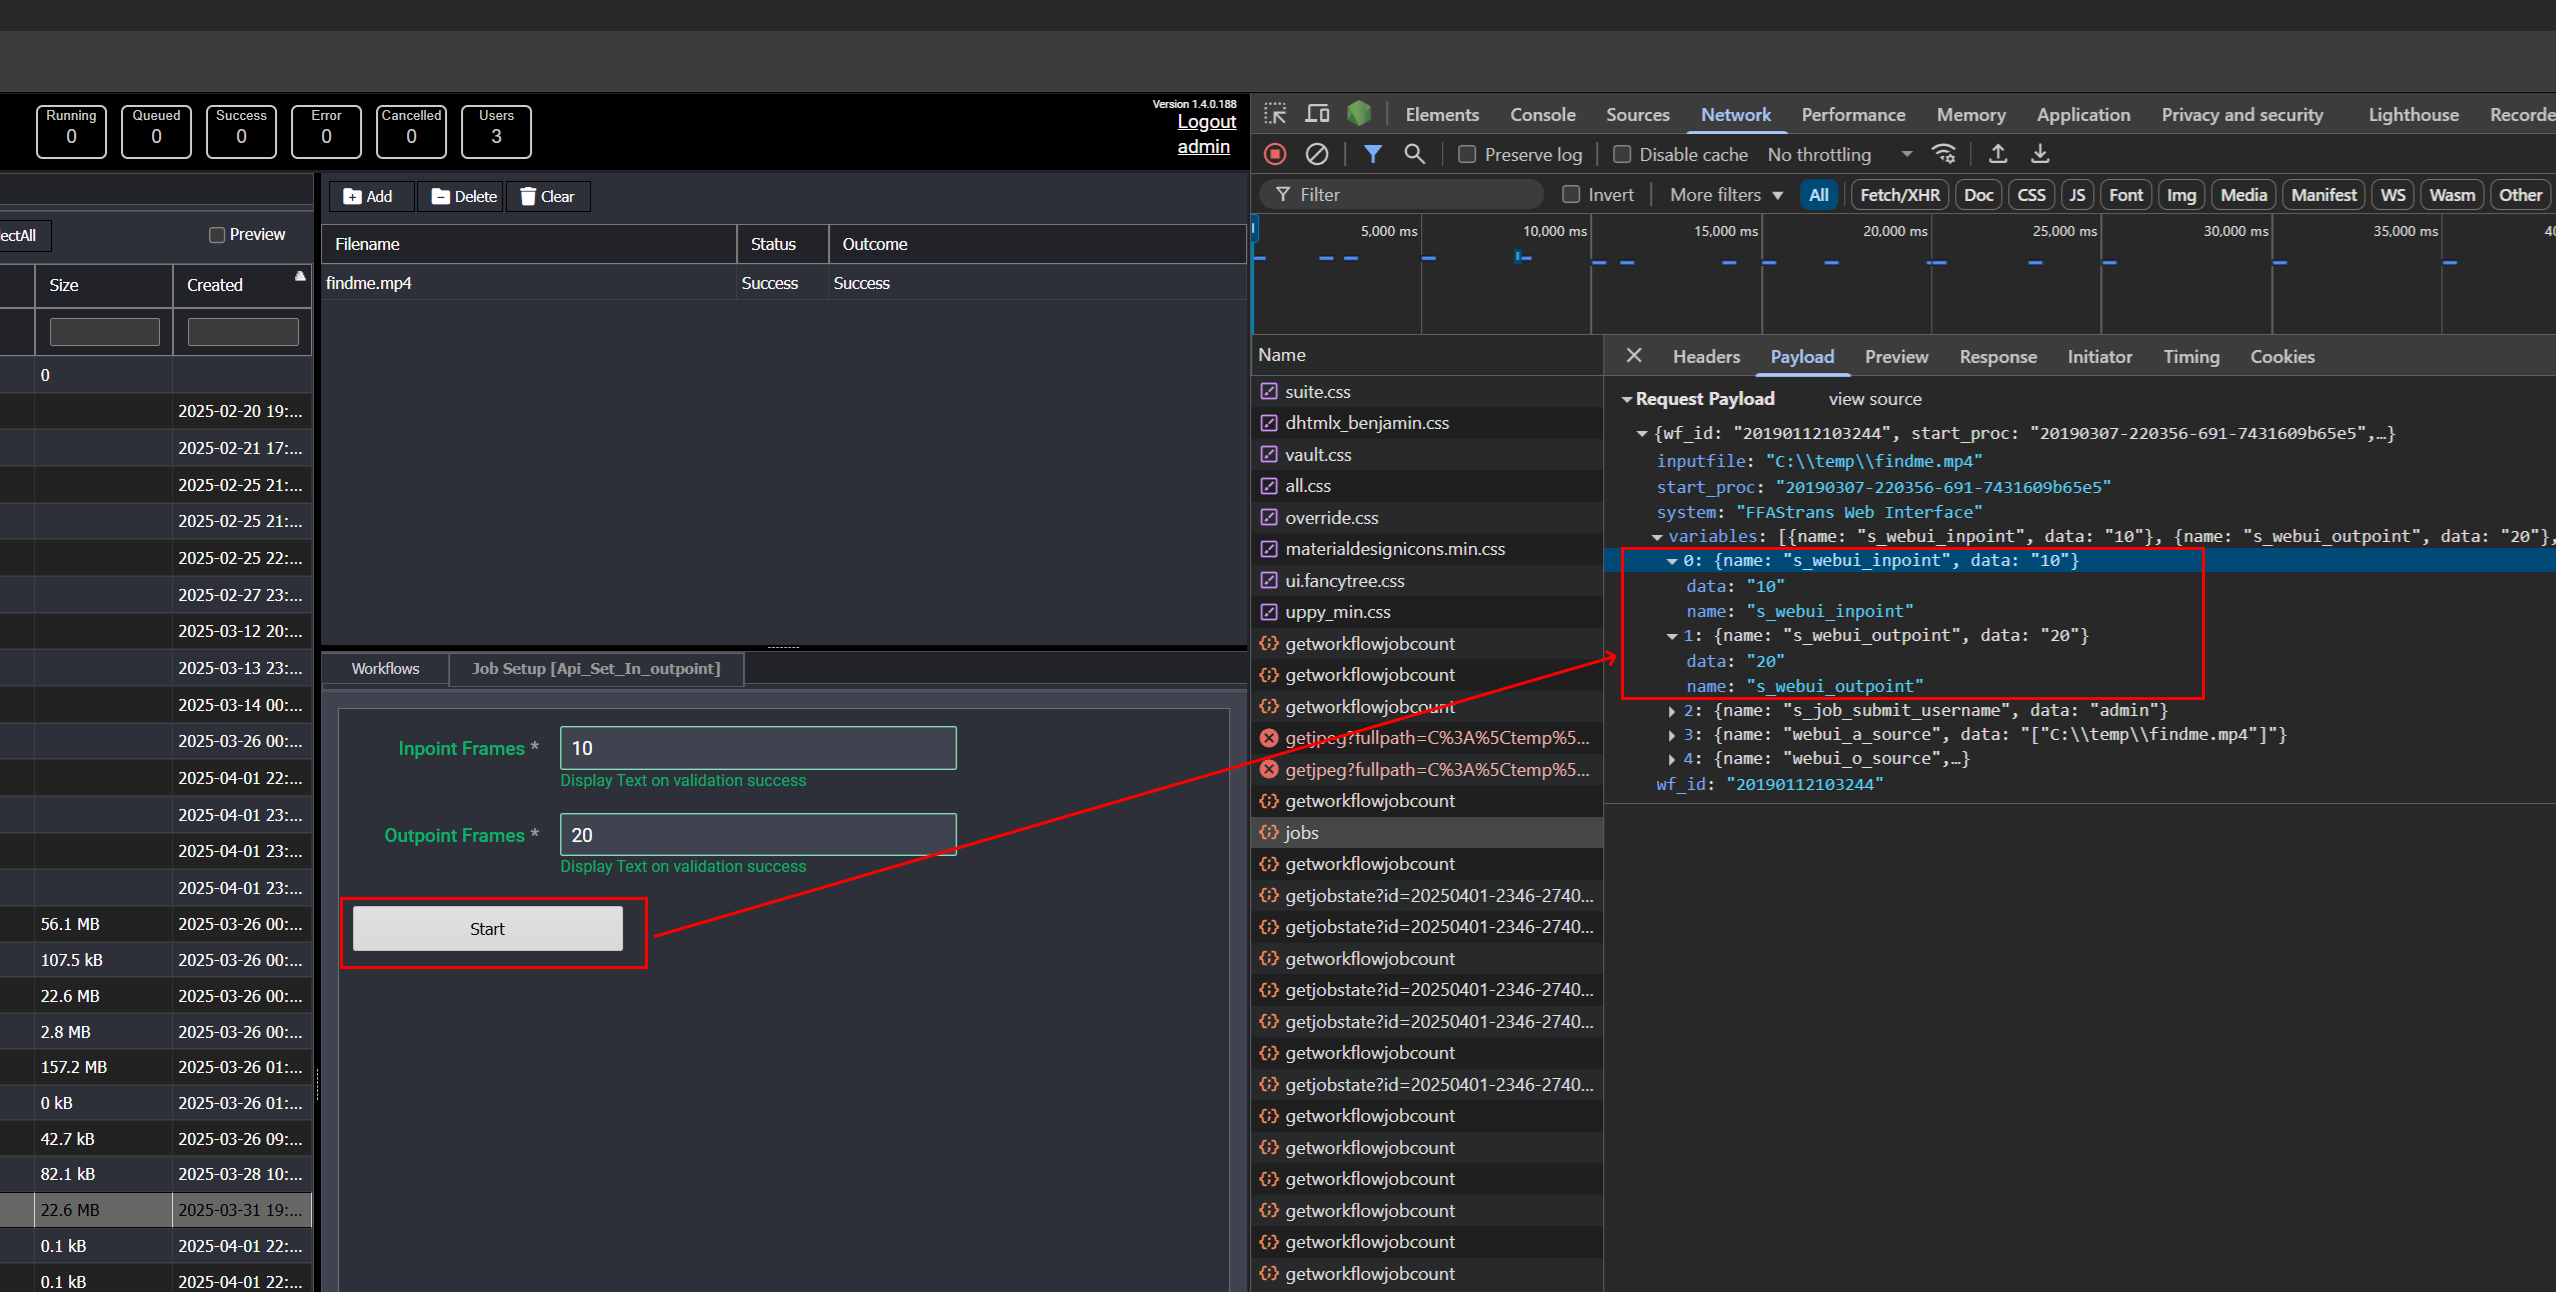Image resolution: width=2556 pixels, height=1292 pixels.
Task: Toggle the device toolbar icon
Action: 1317,114
